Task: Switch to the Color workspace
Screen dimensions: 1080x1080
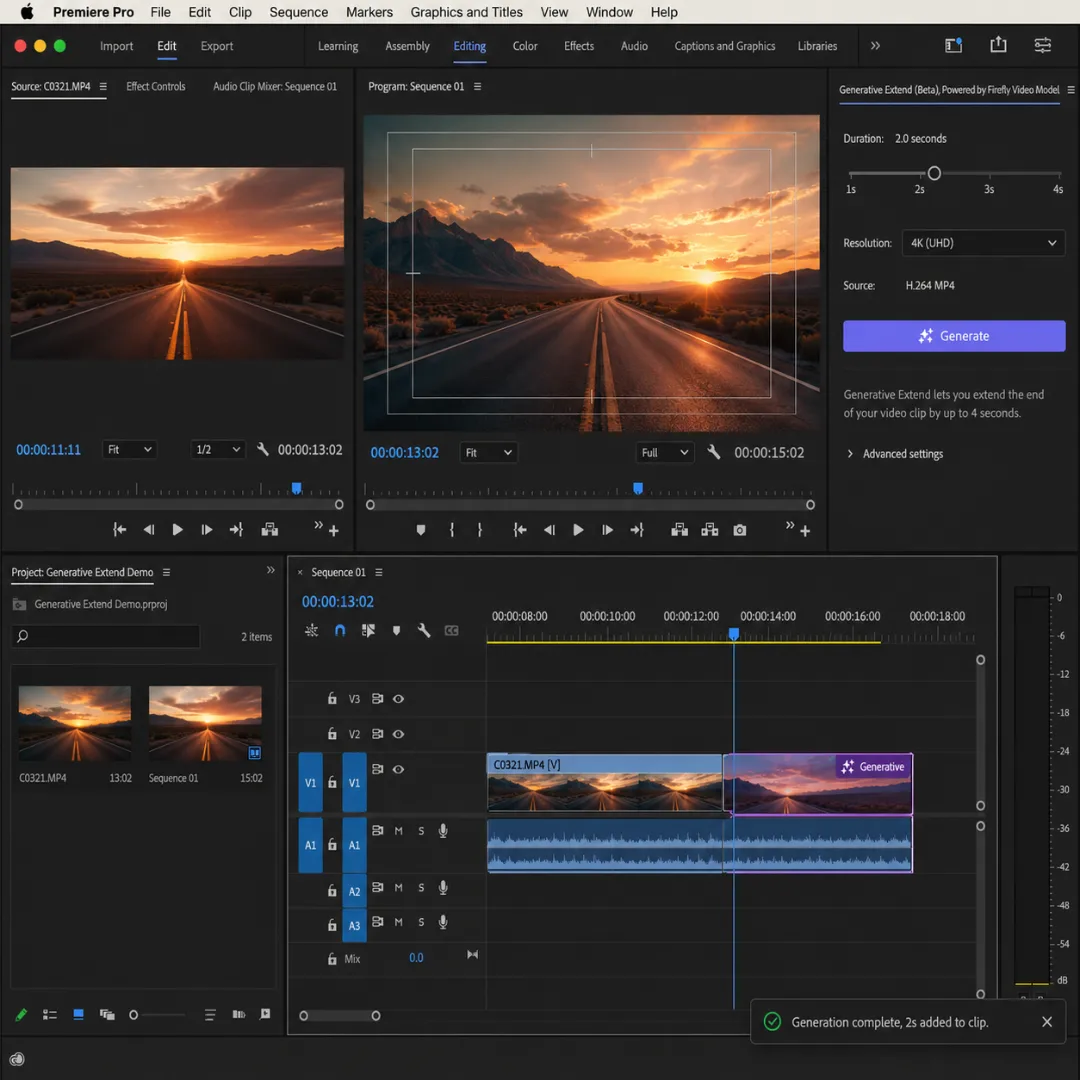Action: (x=525, y=46)
